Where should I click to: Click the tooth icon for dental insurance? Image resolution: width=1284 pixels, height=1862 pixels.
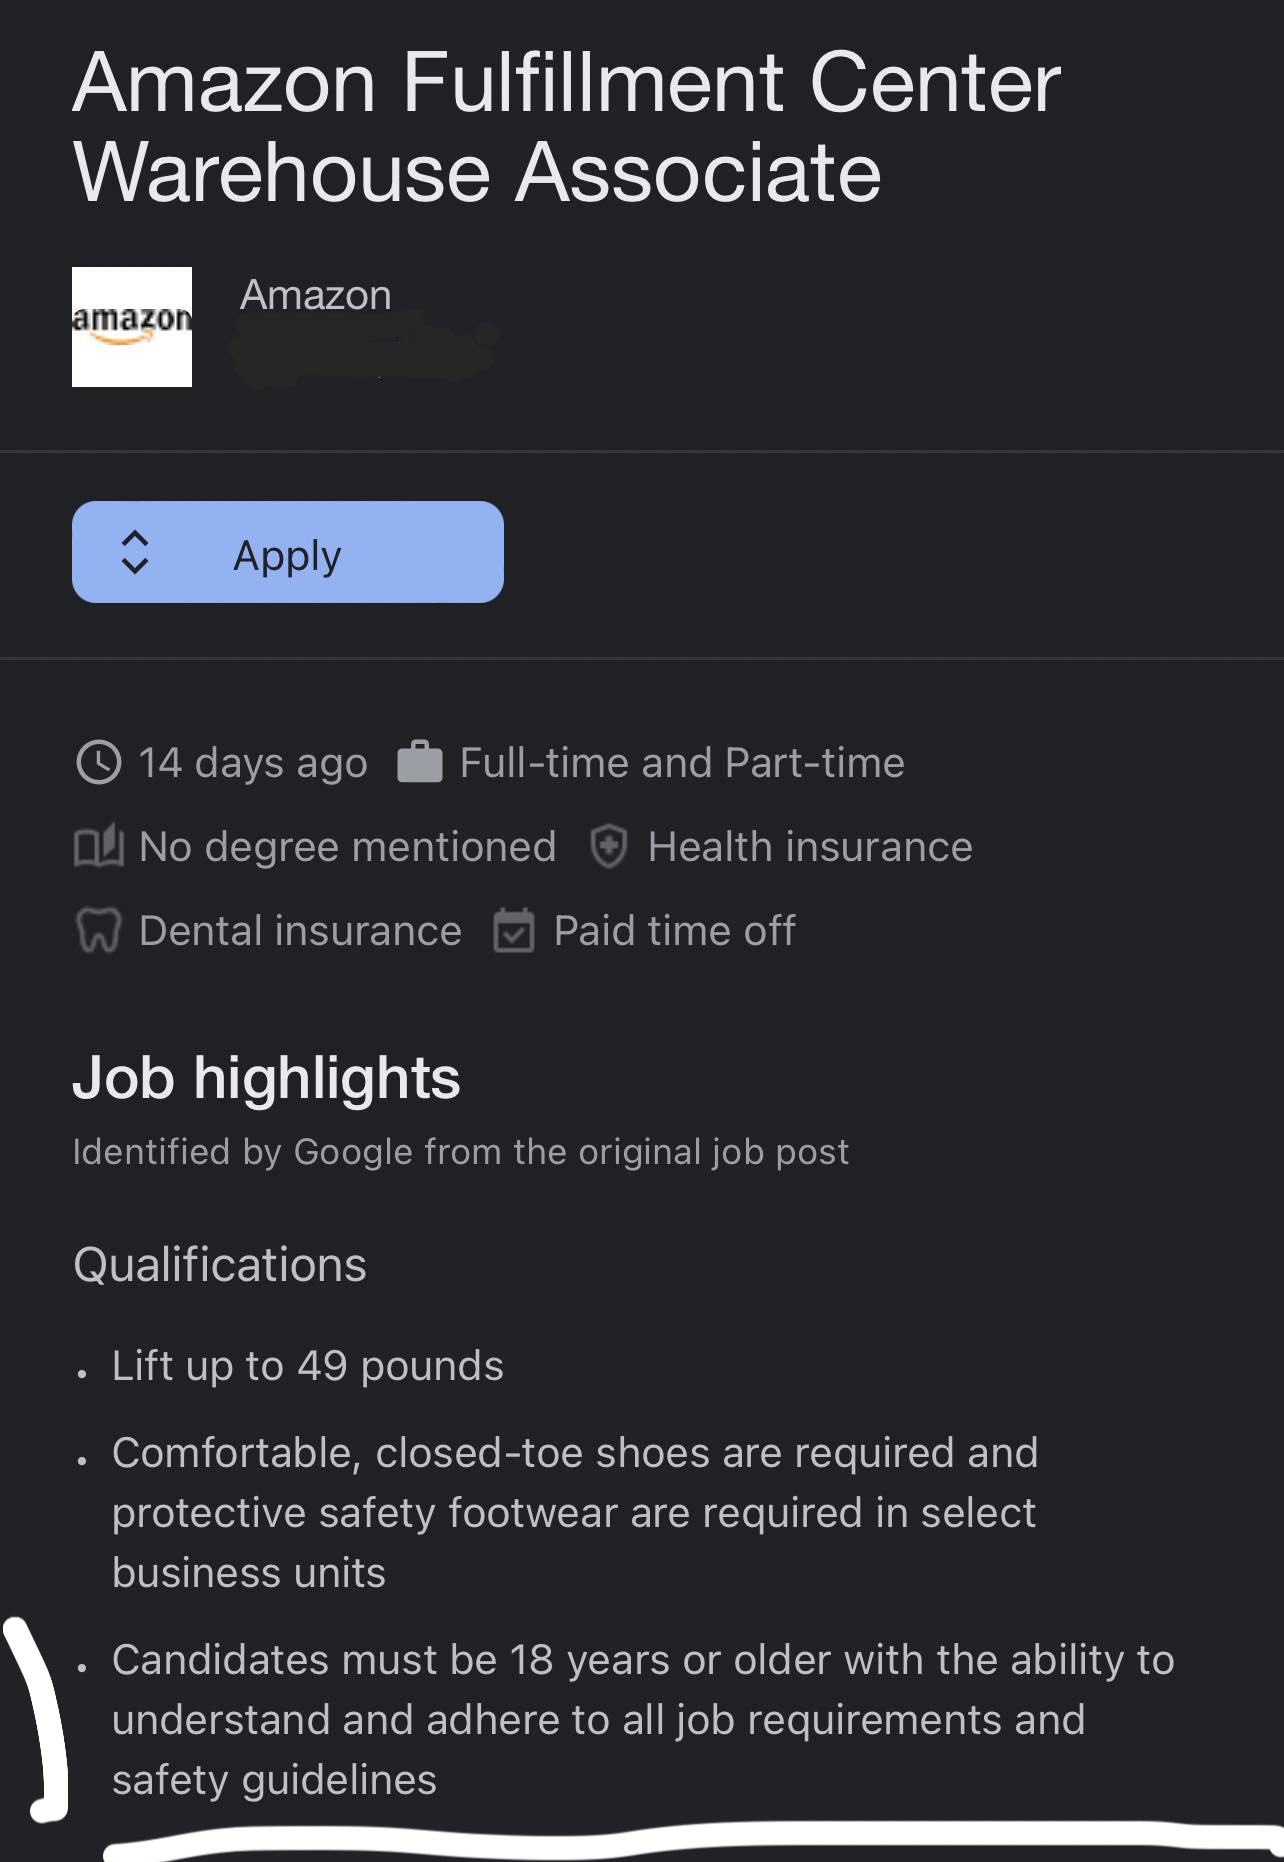[x=99, y=931]
